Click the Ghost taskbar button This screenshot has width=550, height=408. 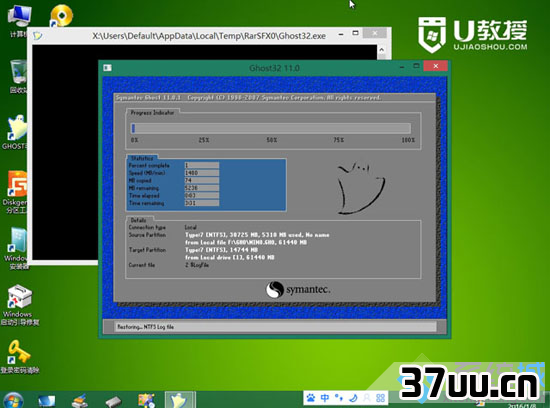179,400
